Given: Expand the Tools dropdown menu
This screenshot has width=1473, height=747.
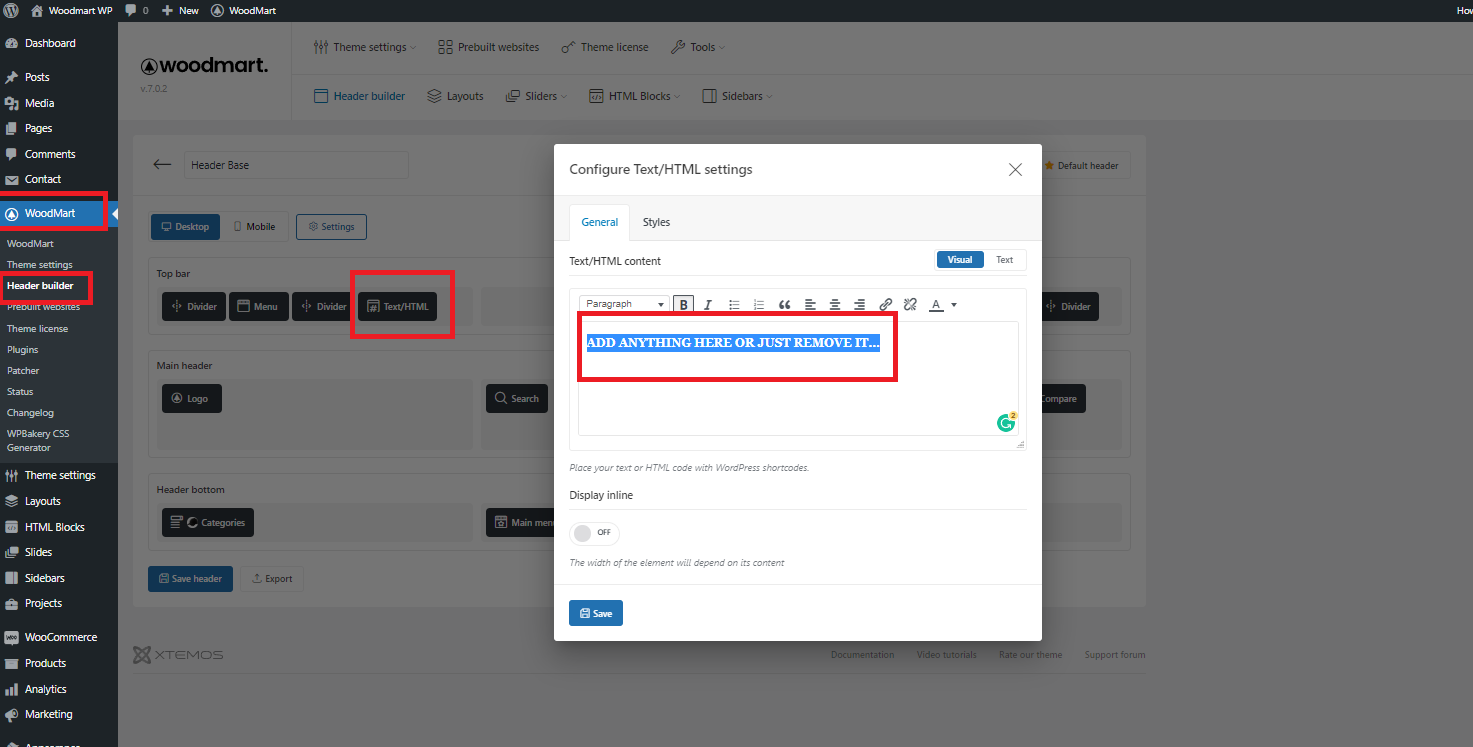Looking at the screenshot, I should [x=697, y=47].
